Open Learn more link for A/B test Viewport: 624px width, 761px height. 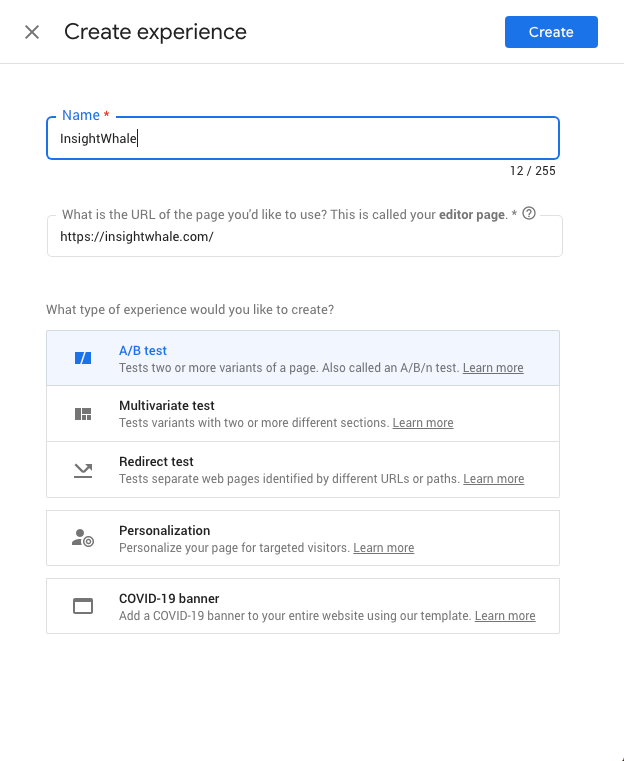click(493, 368)
